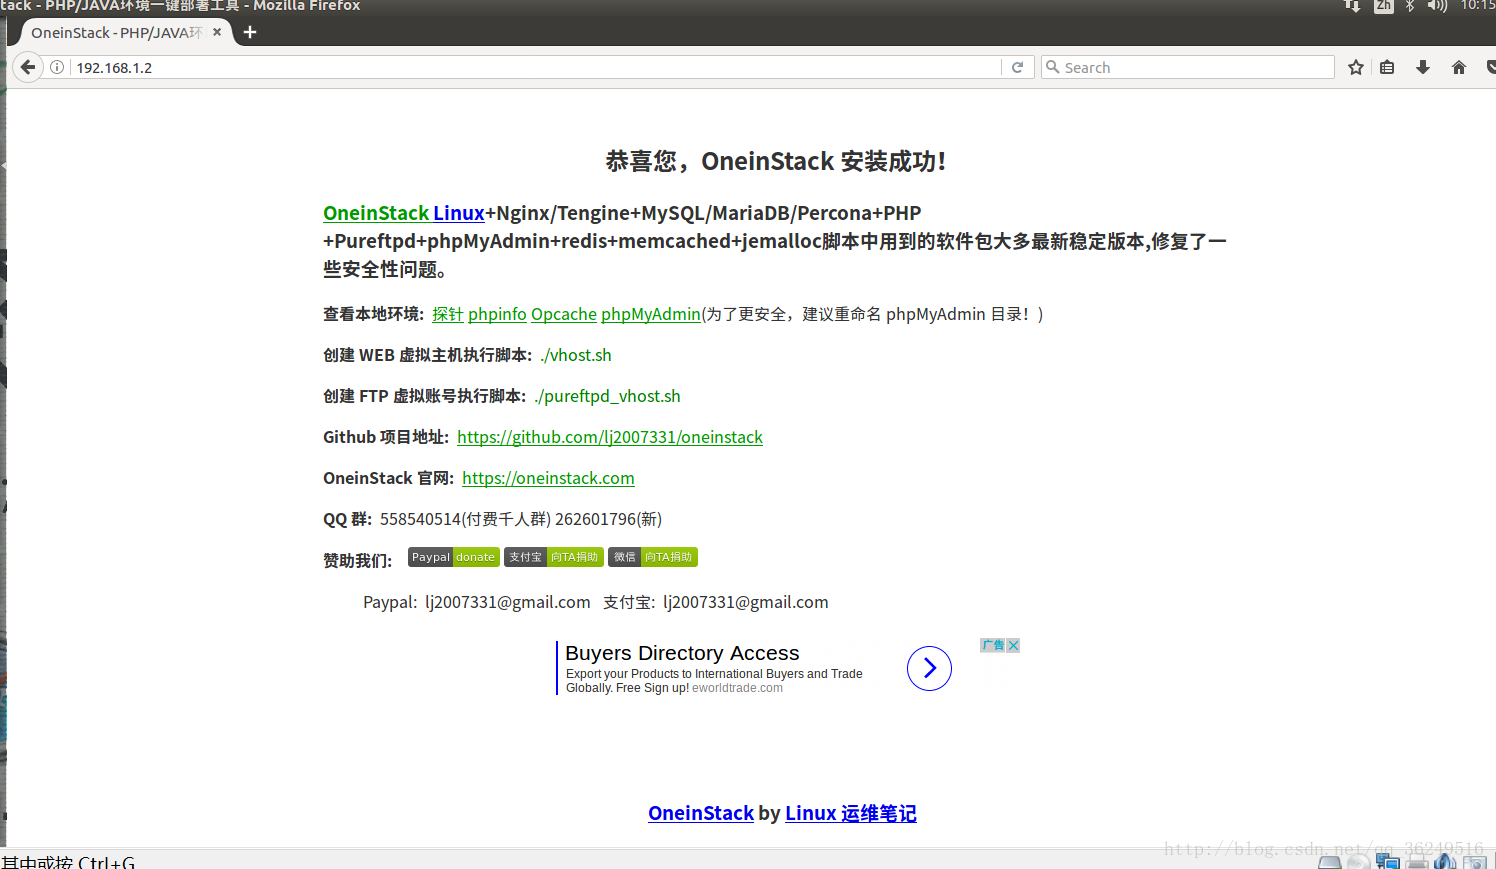Open the downloads arrow icon

1422,67
